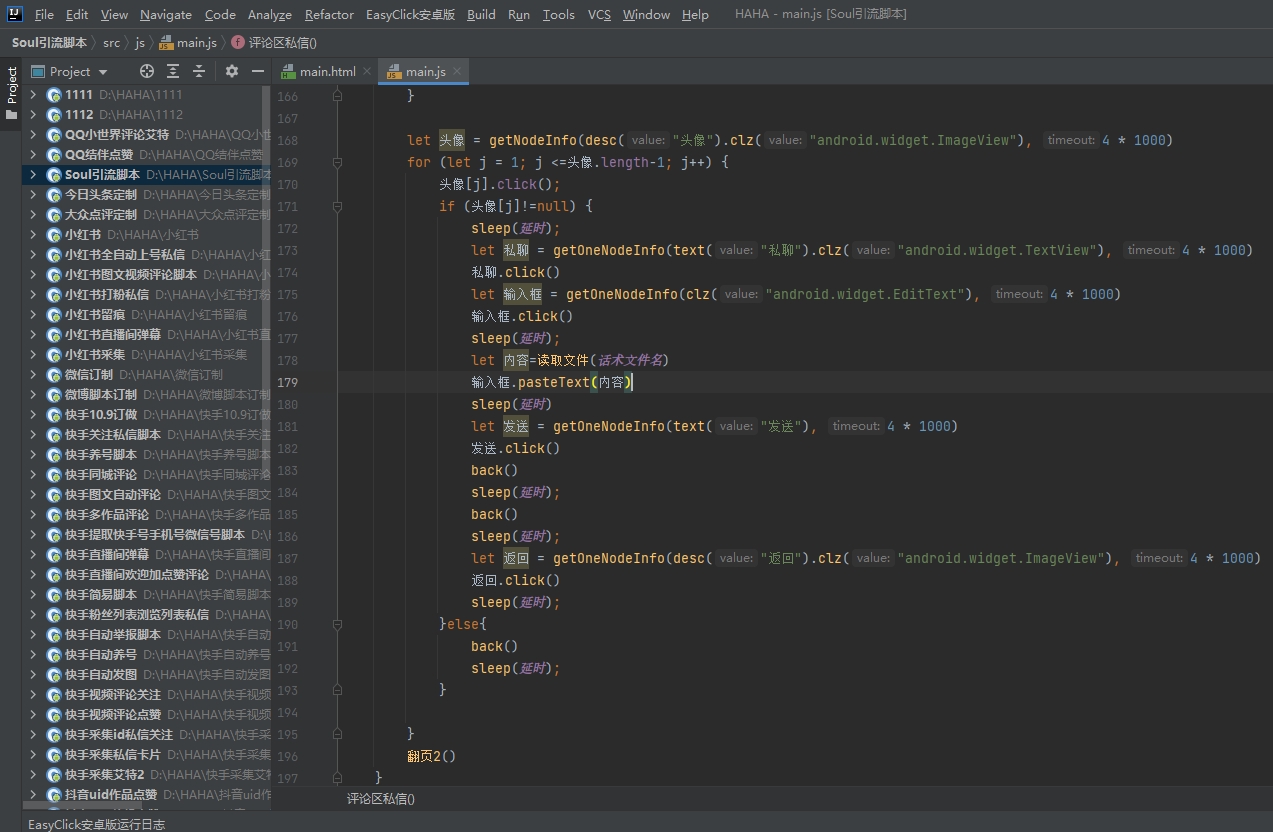This screenshot has height=832, width=1273.
Task: Click the folder icon in the left tool stripe
Action: coord(12,114)
